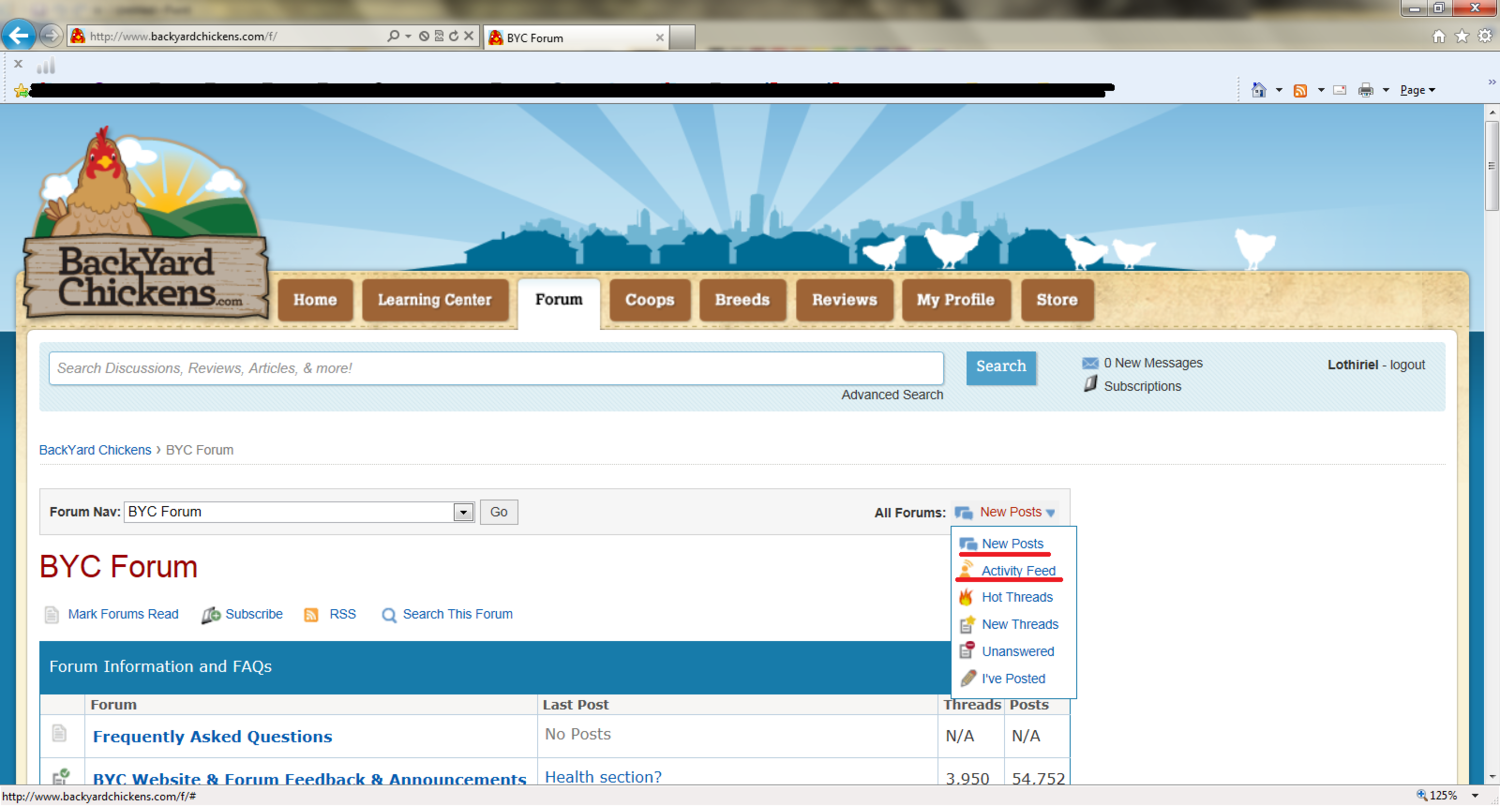Screen dimensions: 1500x806
Task: Click in the search discussions input field
Action: tap(495, 368)
